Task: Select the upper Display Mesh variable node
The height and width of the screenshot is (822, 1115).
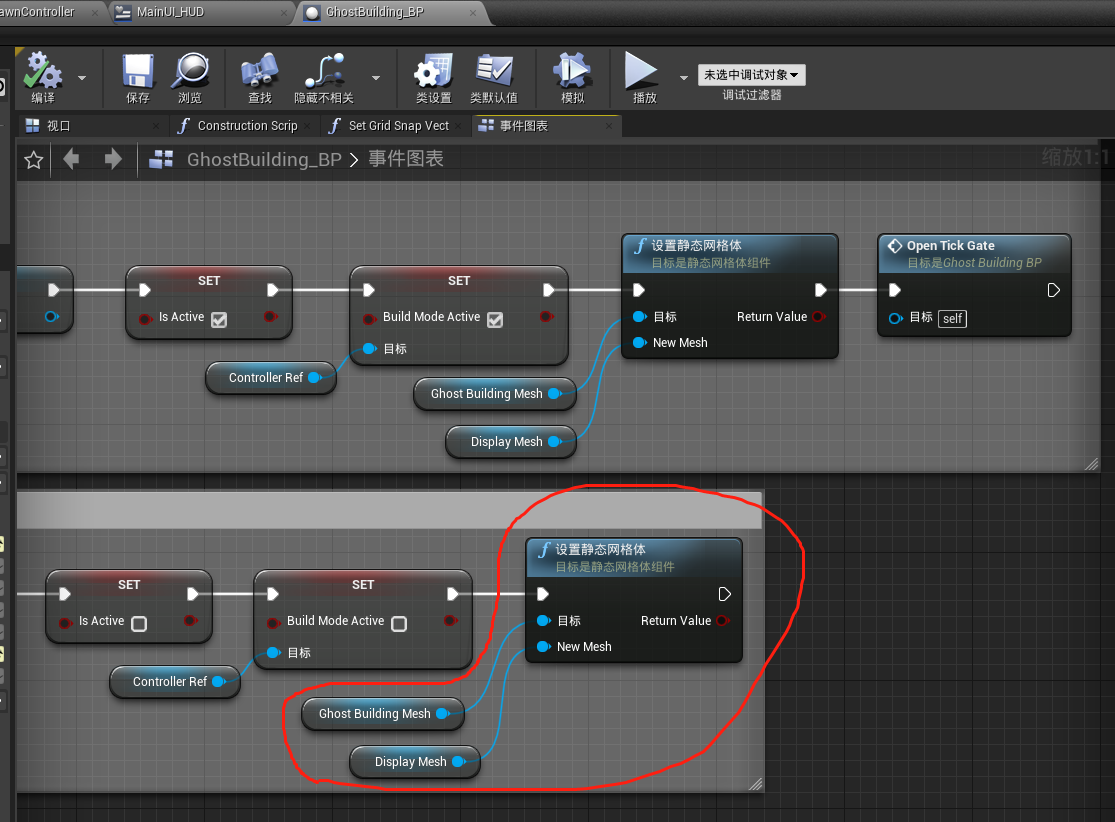Action: [511, 442]
